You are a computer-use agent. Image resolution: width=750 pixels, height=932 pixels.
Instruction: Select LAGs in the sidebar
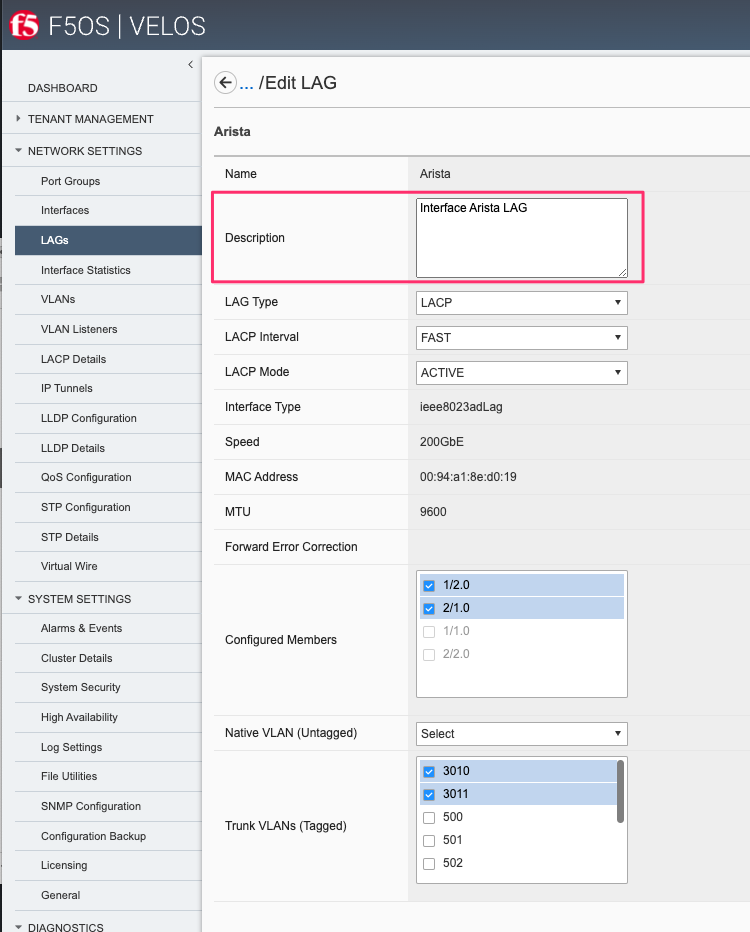tap(108, 240)
